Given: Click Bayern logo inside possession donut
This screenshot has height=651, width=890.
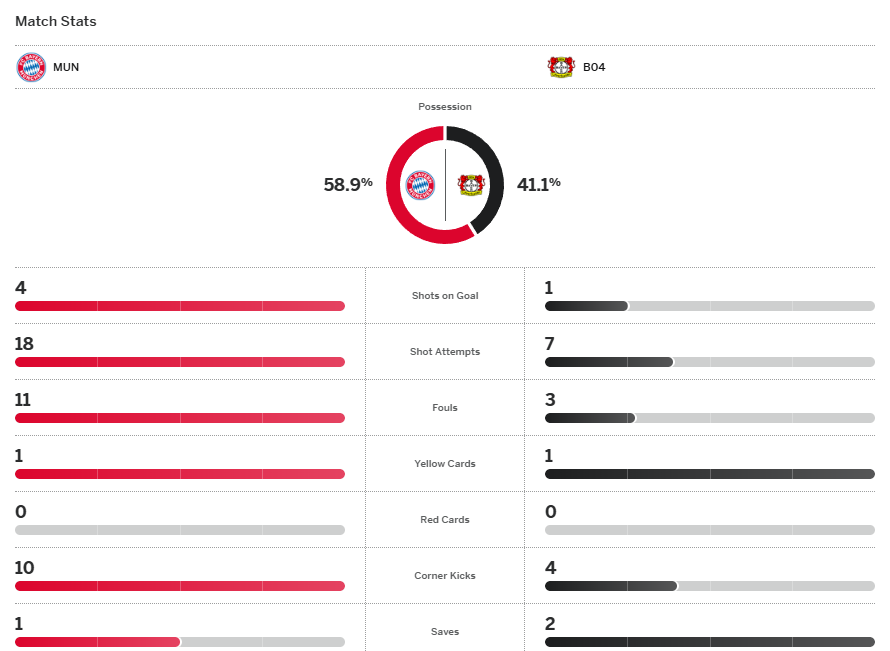Looking at the screenshot, I should pyautogui.click(x=420, y=185).
